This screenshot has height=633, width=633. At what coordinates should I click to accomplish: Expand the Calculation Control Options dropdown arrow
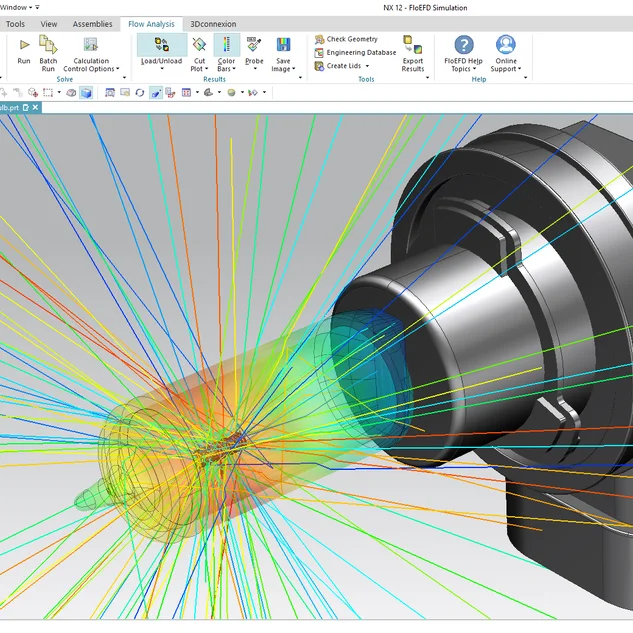click(x=118, y=69)
